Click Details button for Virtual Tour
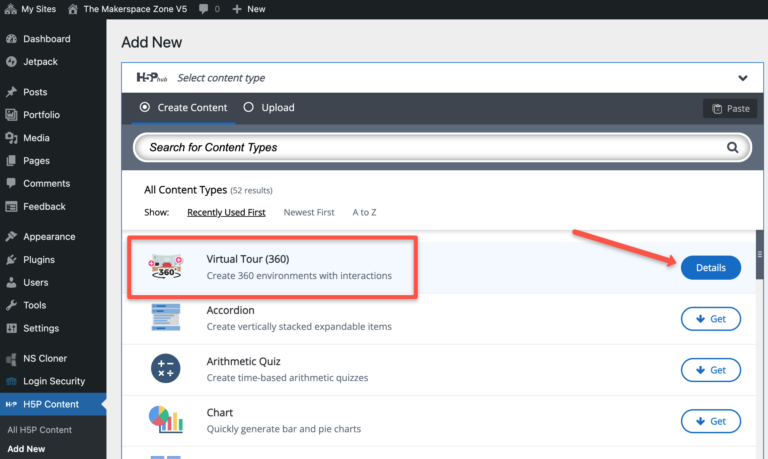768x459 pixels. [710, 268]
